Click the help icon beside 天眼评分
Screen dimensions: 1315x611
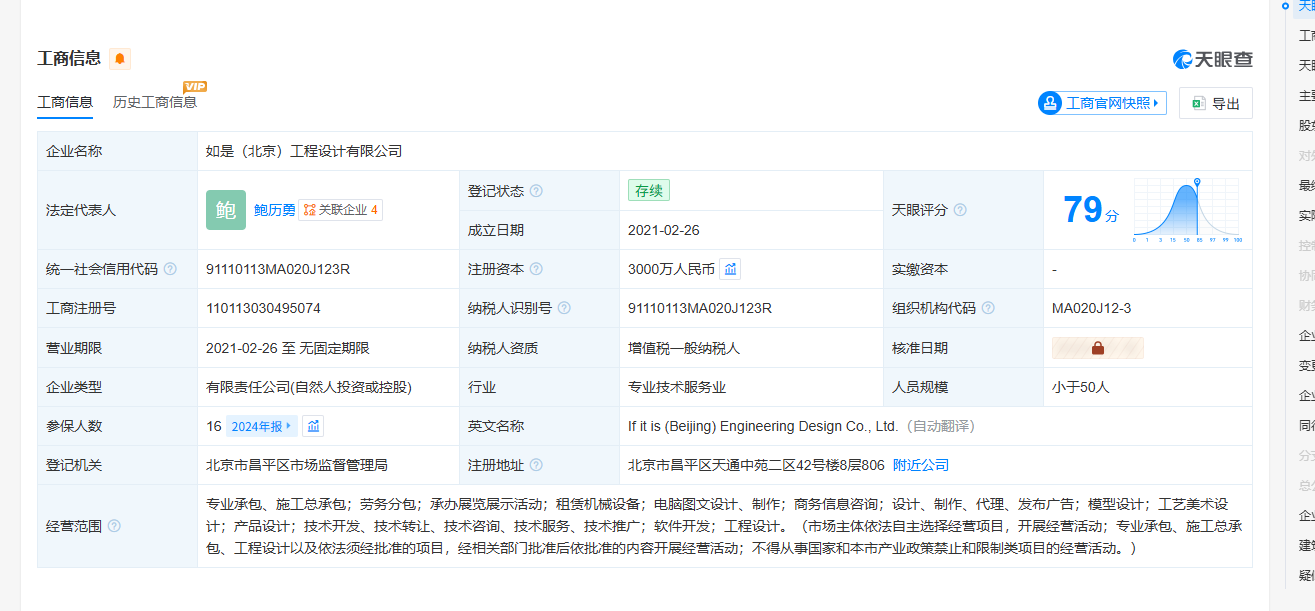pyautogui.click(x=960, y=210)
